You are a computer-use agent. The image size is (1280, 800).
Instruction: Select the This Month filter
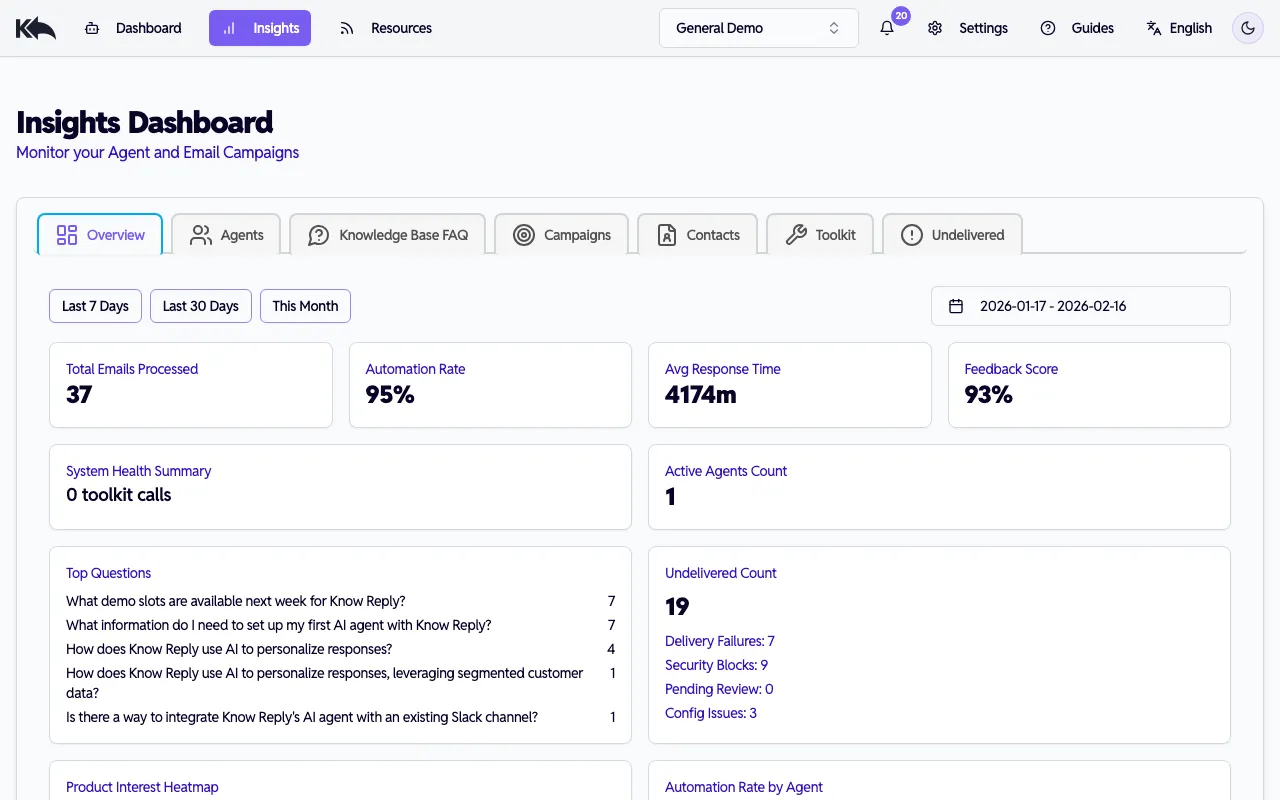pos(305,306)
